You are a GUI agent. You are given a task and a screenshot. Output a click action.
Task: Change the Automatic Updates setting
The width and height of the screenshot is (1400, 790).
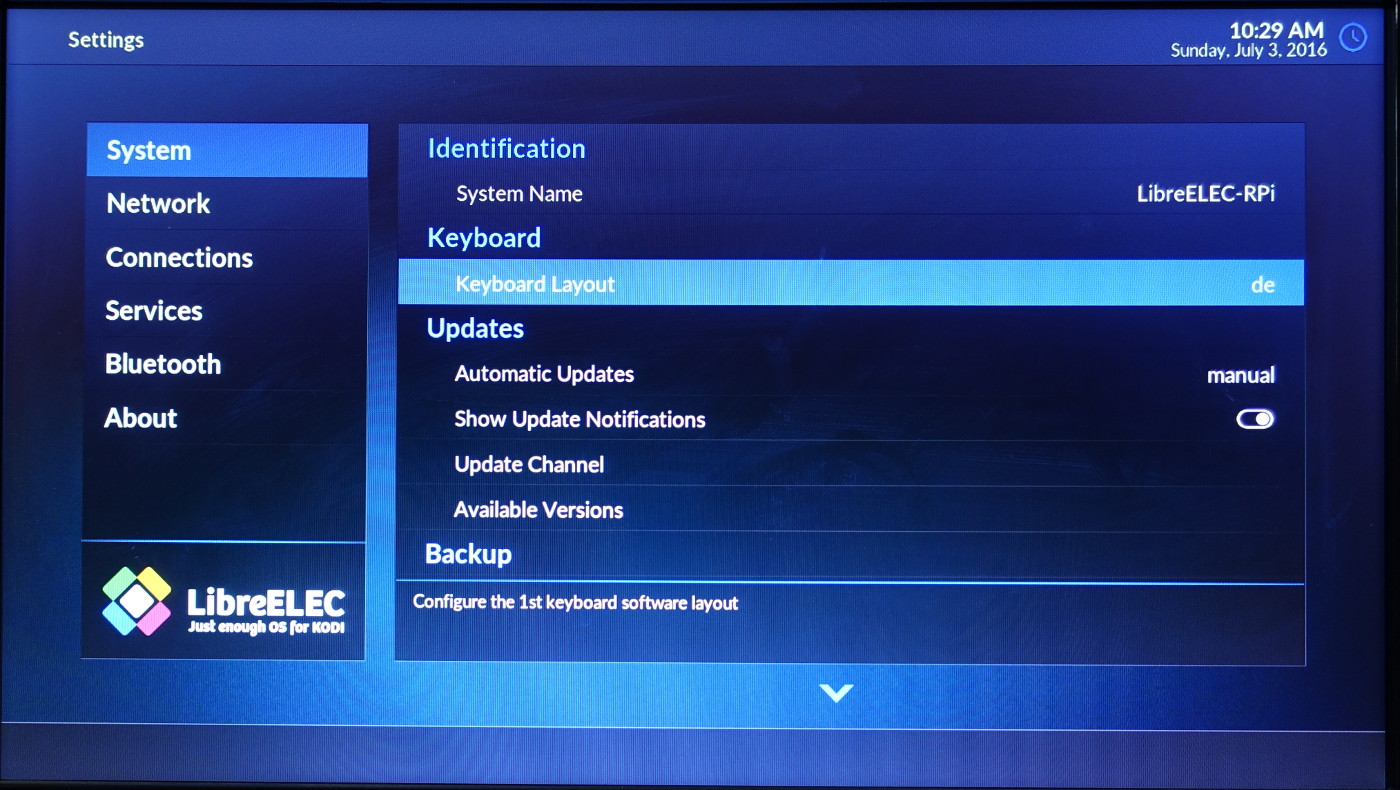pyautogui.click(x=851, y=374)
